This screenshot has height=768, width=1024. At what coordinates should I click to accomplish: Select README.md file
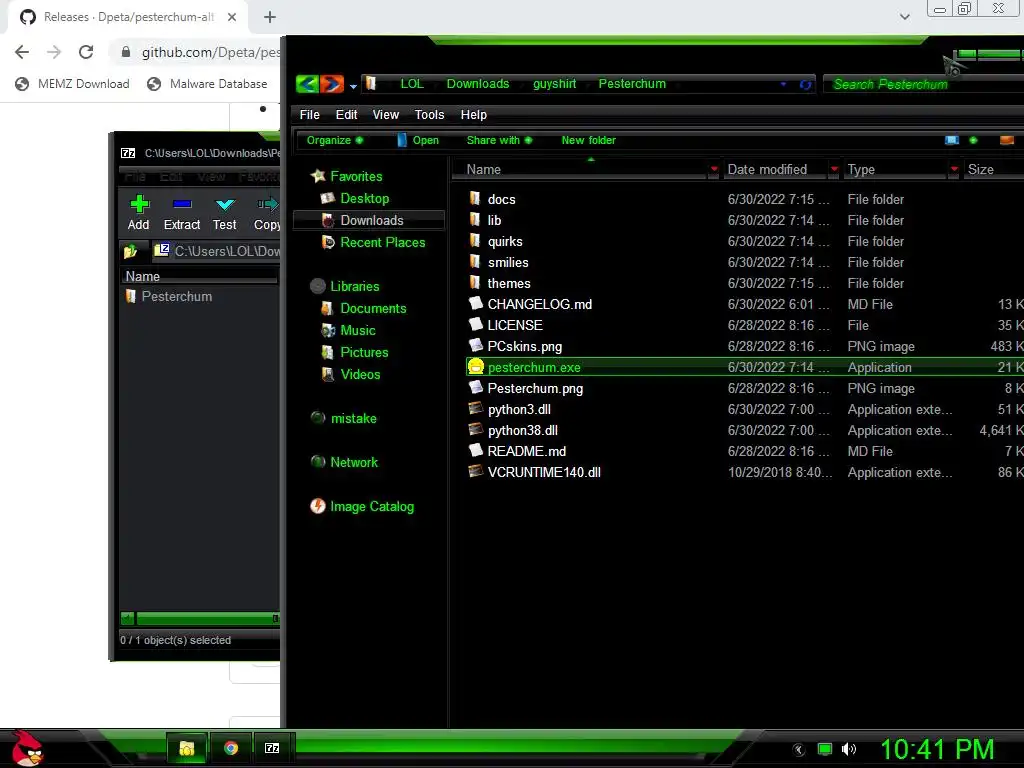coord(526,451)
